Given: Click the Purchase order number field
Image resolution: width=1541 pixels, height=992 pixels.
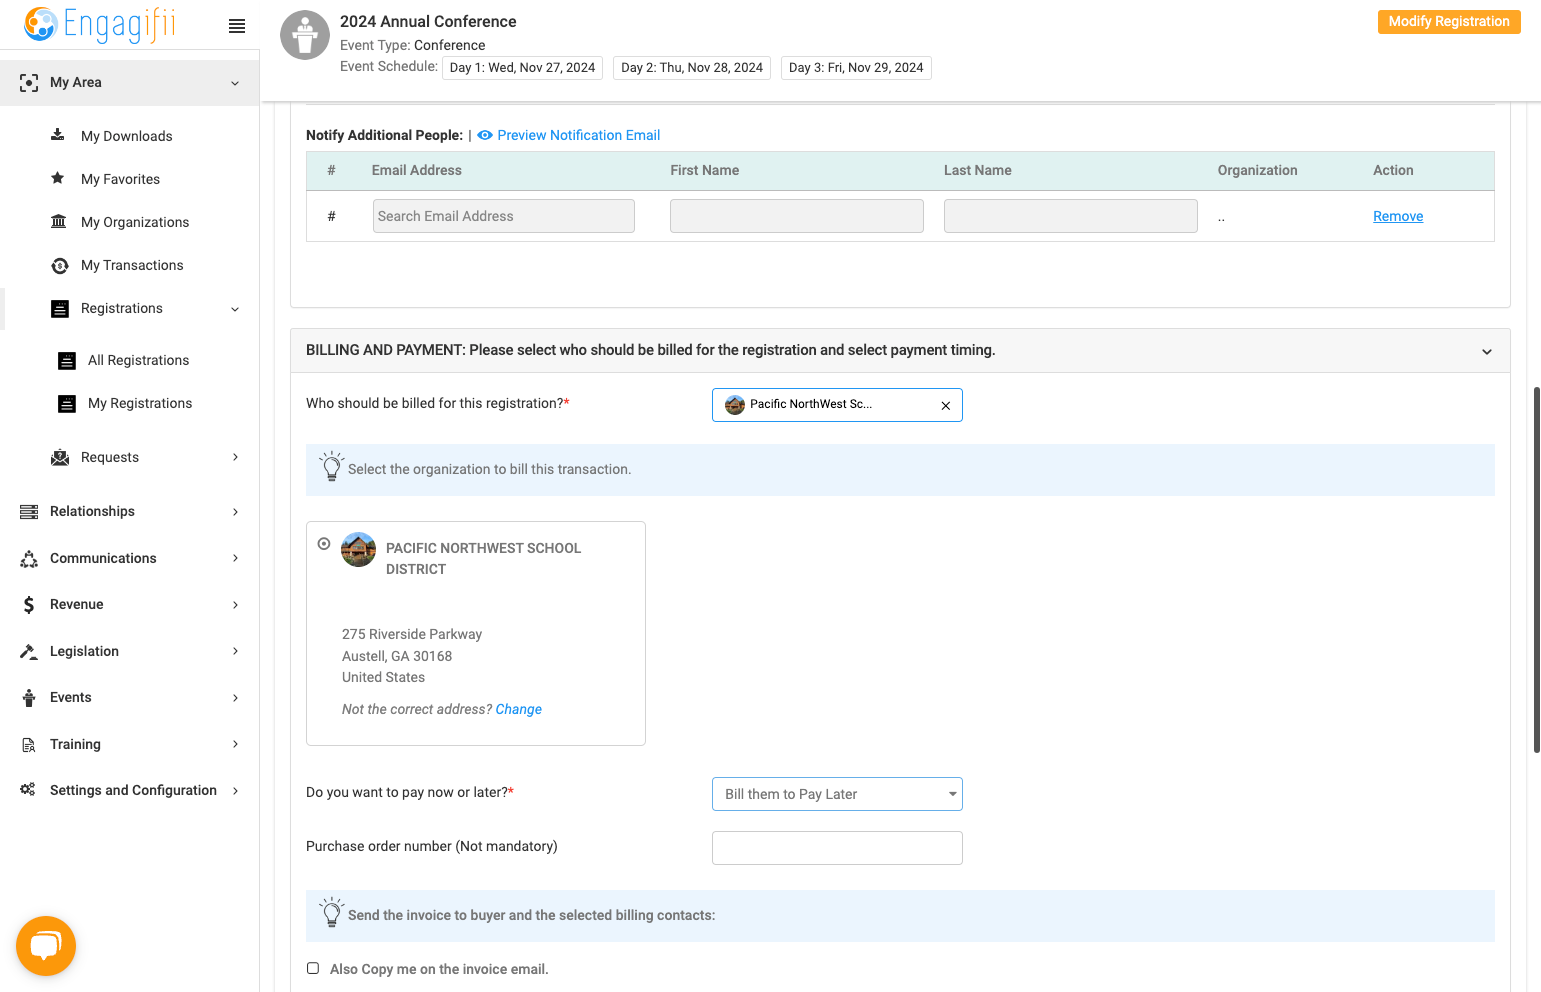Looking at the screenshot, I should click(837, 848).
